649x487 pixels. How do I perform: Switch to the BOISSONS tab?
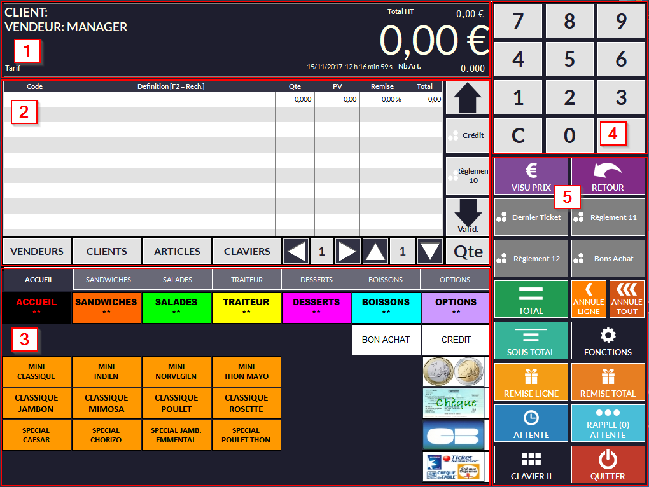click(385, 280)
